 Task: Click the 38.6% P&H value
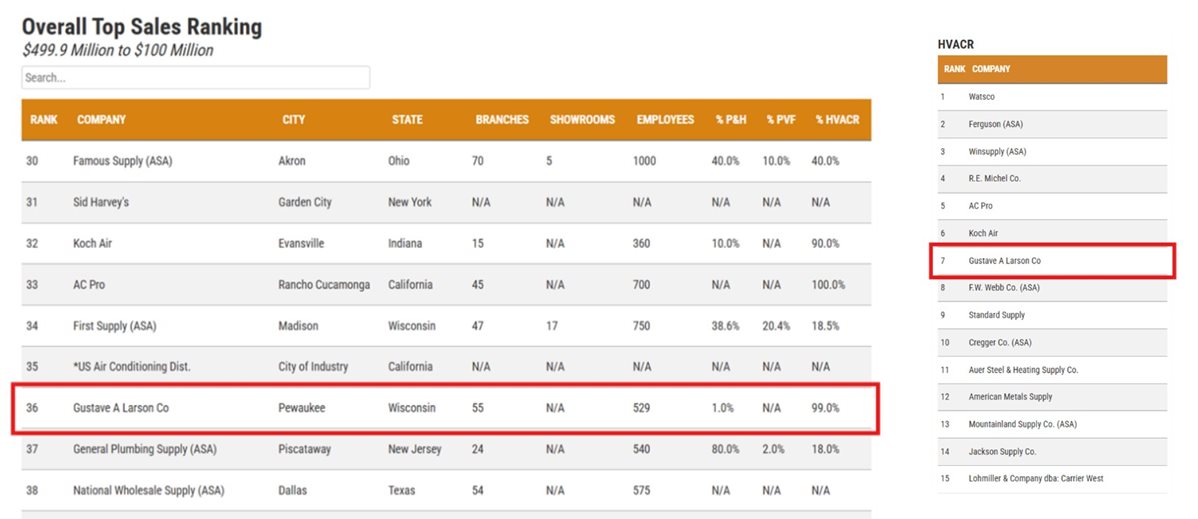coord(726,326)
